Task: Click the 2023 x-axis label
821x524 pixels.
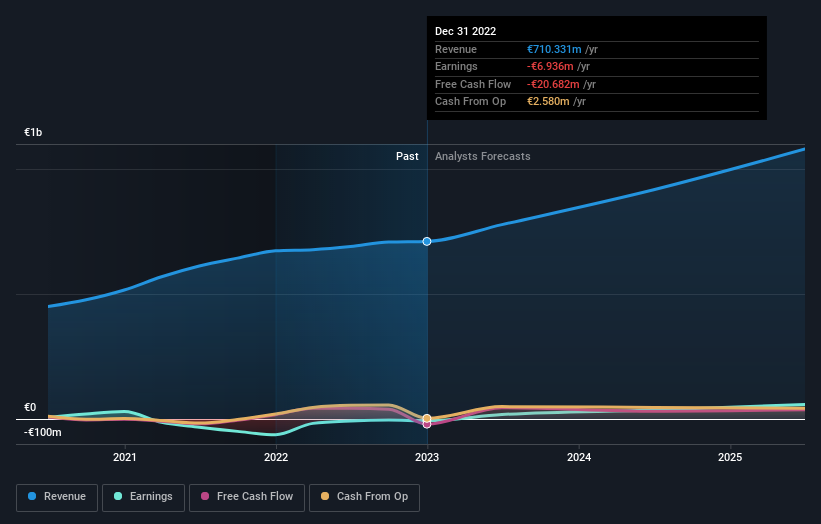Action: point(427,457)
